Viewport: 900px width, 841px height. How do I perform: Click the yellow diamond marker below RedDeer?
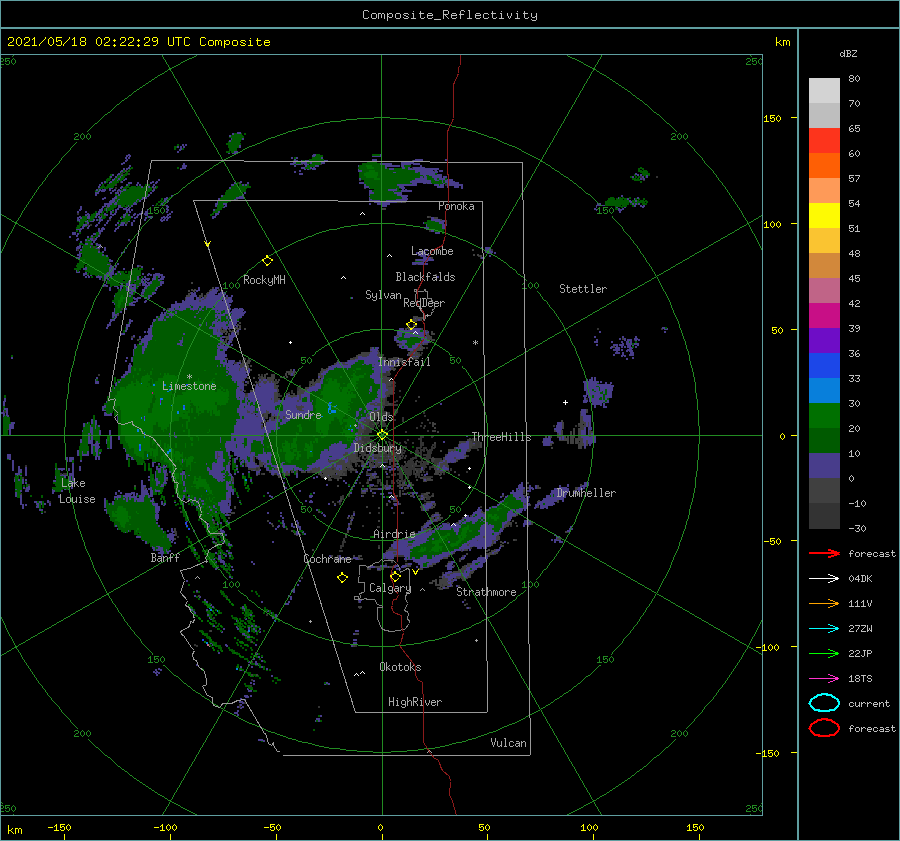[411, 325]
